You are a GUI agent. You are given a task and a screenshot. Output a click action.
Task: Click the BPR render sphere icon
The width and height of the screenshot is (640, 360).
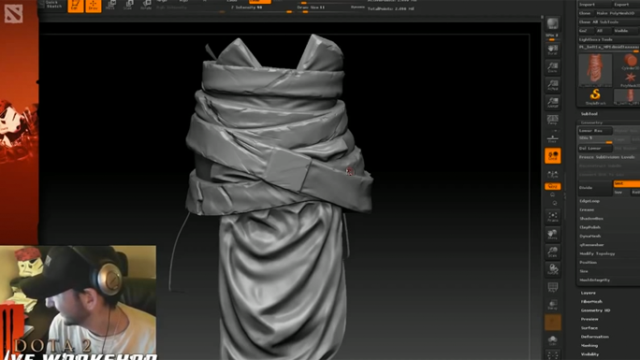tap(553, 24)
